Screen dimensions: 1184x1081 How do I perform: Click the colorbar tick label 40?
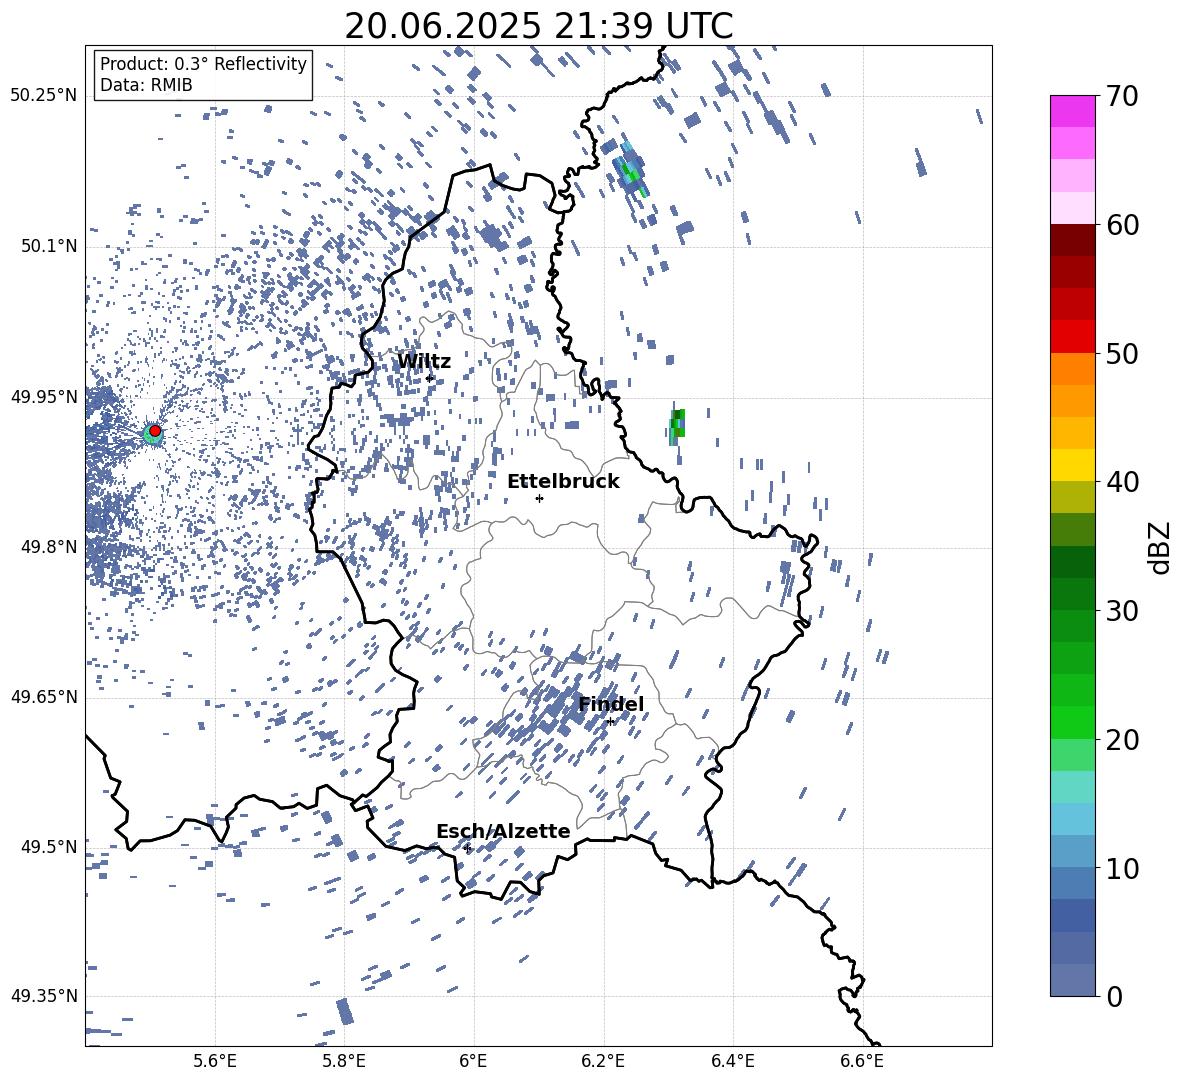[1122, 482]
